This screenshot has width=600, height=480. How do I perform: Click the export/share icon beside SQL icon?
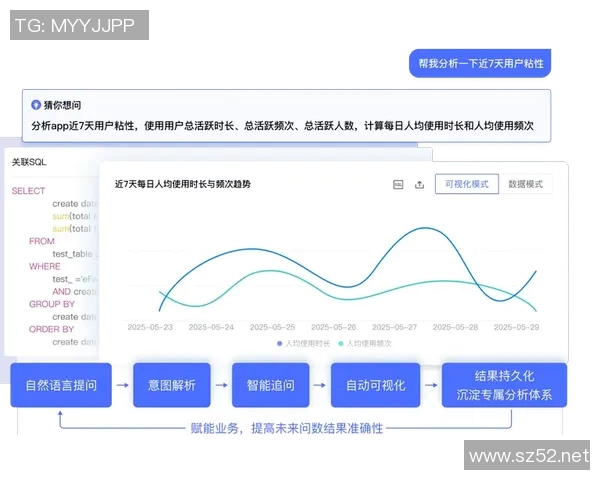tap(419, 185)
